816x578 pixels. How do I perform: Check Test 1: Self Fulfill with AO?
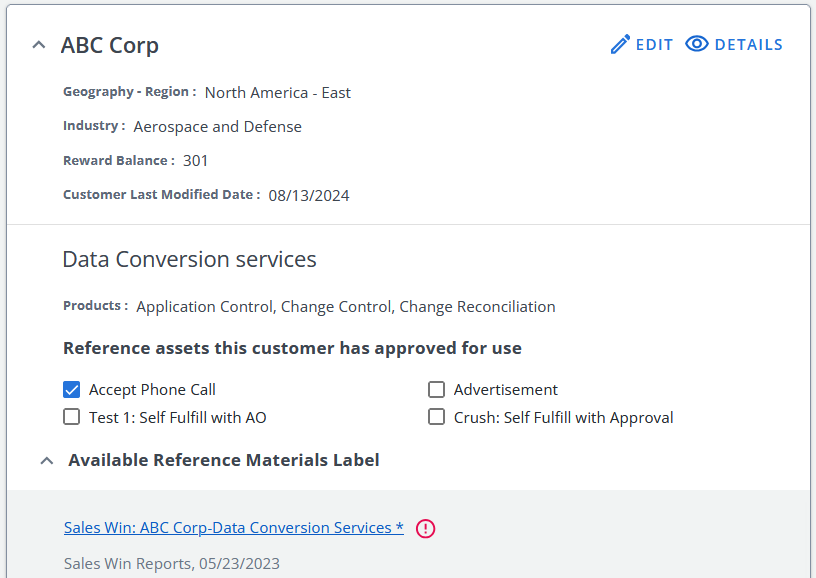tap(71, 417)
